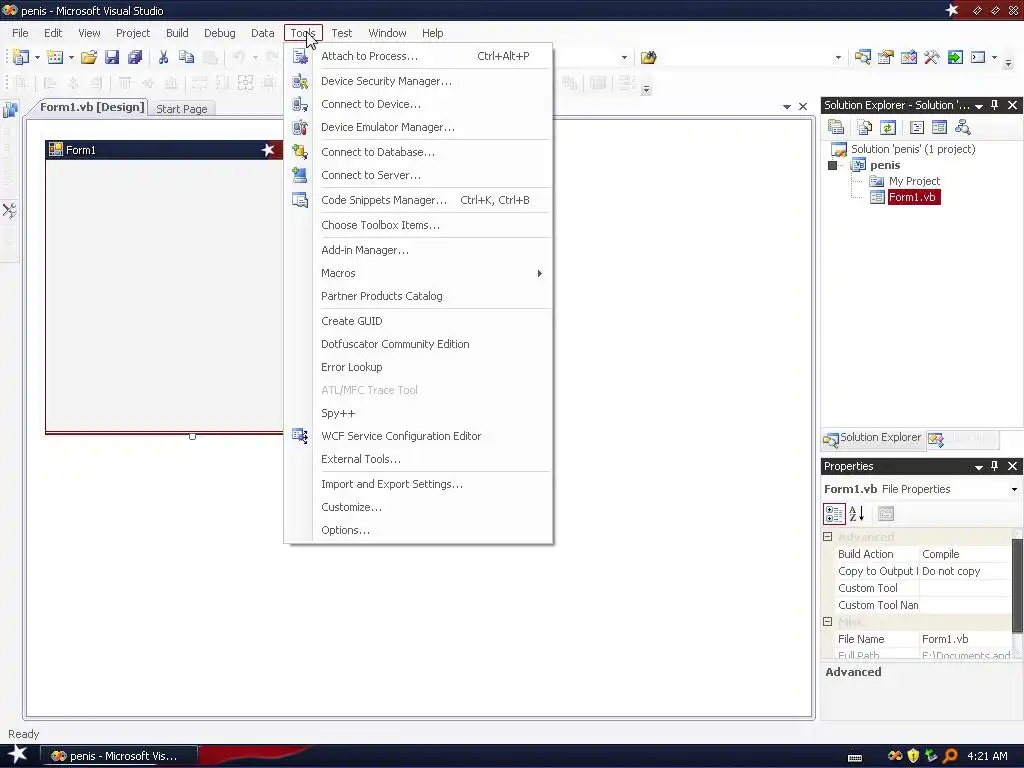This screenshot has height=768, width=1024.
Task: Select Form1.vb in Solution Explorer
Action: pos(912,197)
